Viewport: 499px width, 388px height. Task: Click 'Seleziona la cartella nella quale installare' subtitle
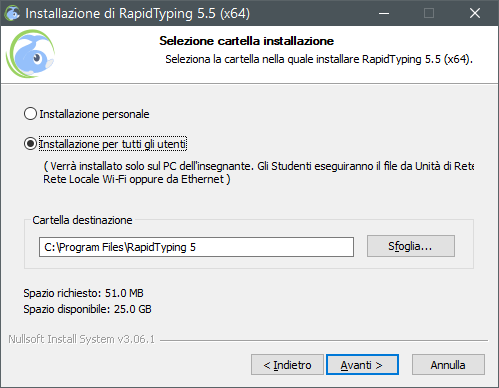[x=319, y=59]
